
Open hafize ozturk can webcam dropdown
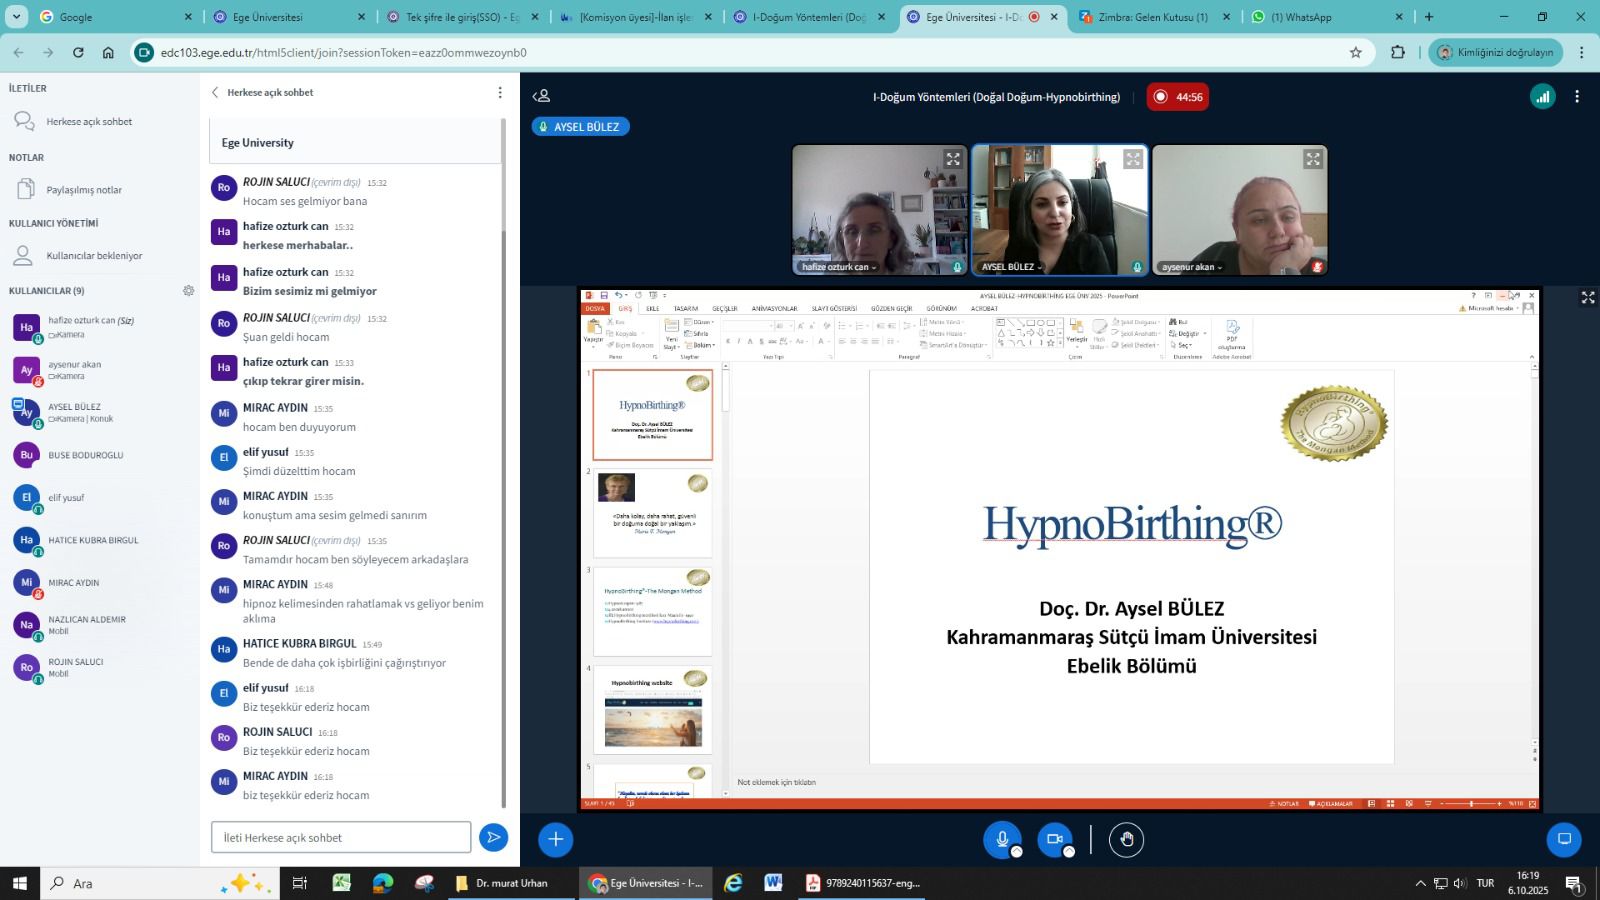(x=839, y=267)
